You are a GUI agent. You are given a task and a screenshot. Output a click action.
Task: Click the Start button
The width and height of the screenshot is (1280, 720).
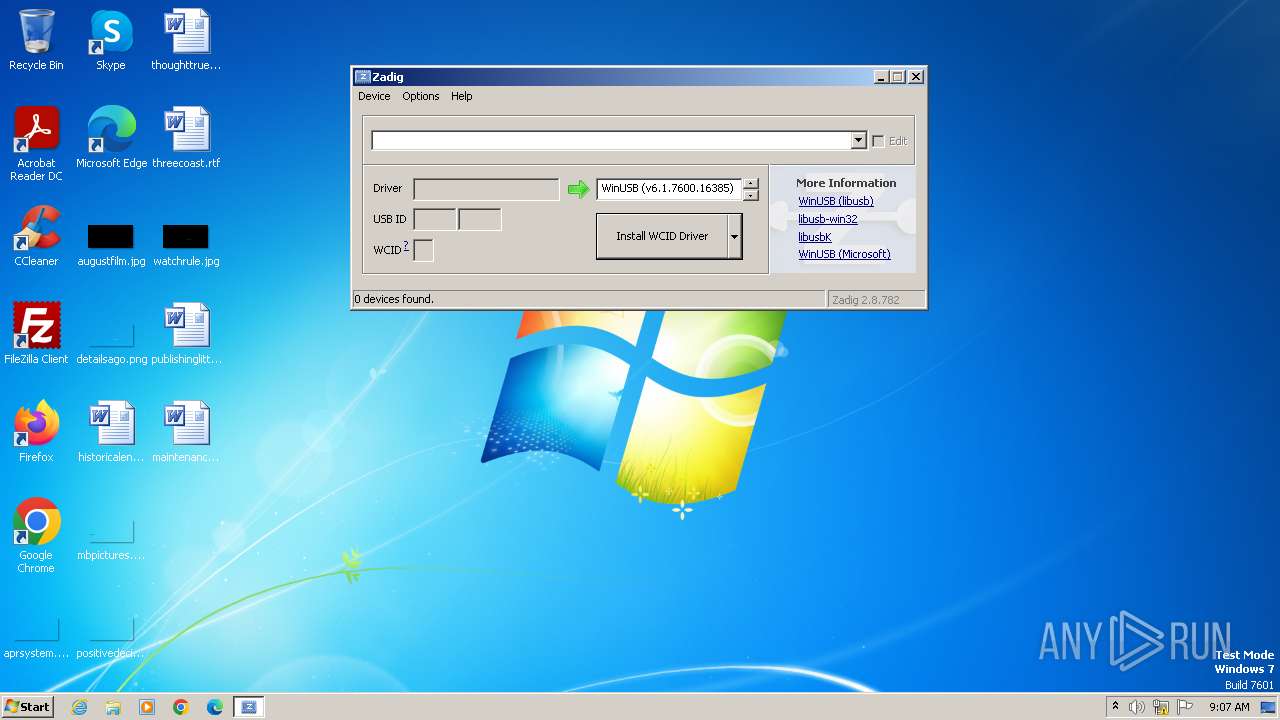coord(27,707)
